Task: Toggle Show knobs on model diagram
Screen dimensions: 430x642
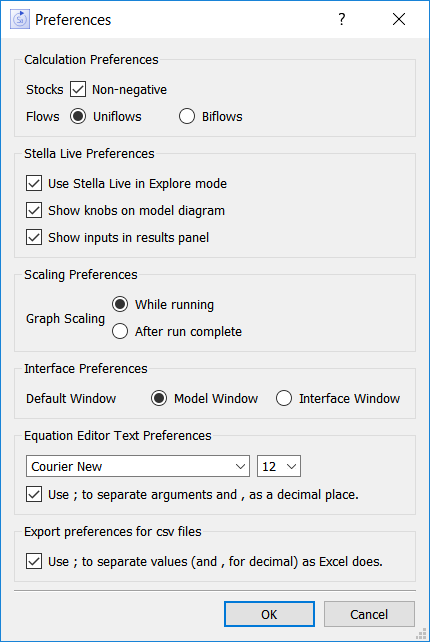Action: point(34,210)
